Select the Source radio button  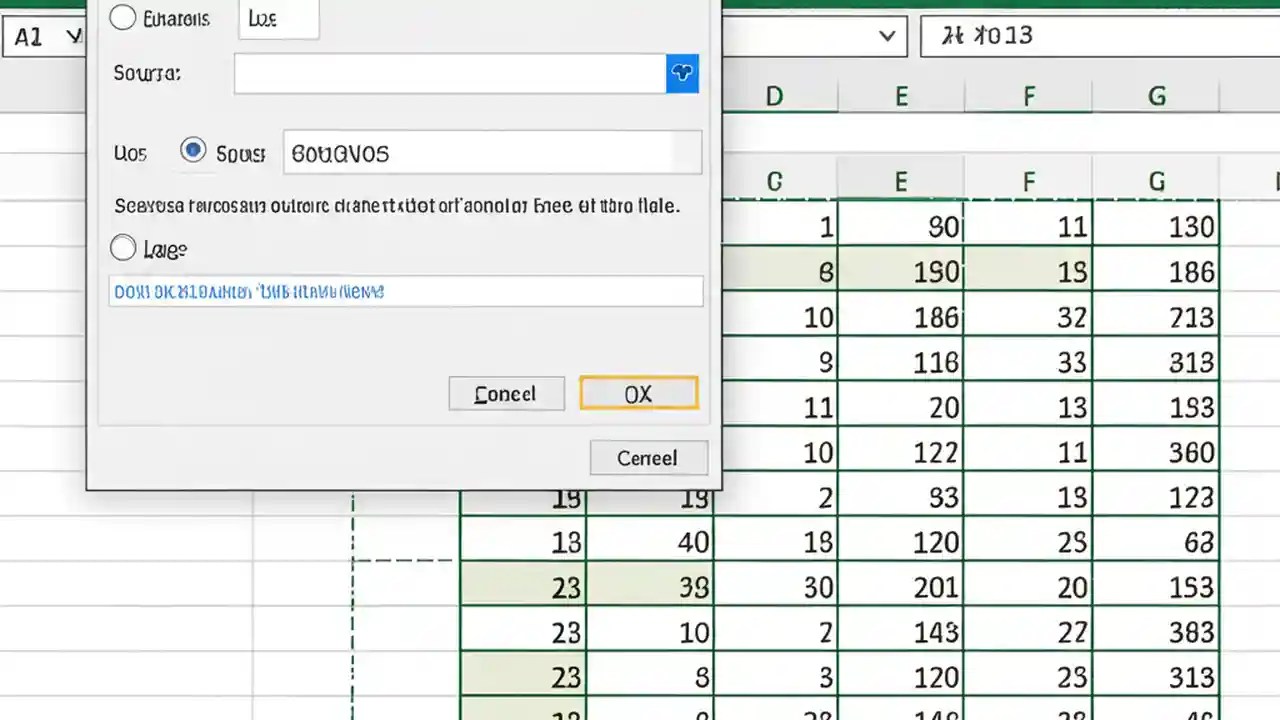coord(192,150)
